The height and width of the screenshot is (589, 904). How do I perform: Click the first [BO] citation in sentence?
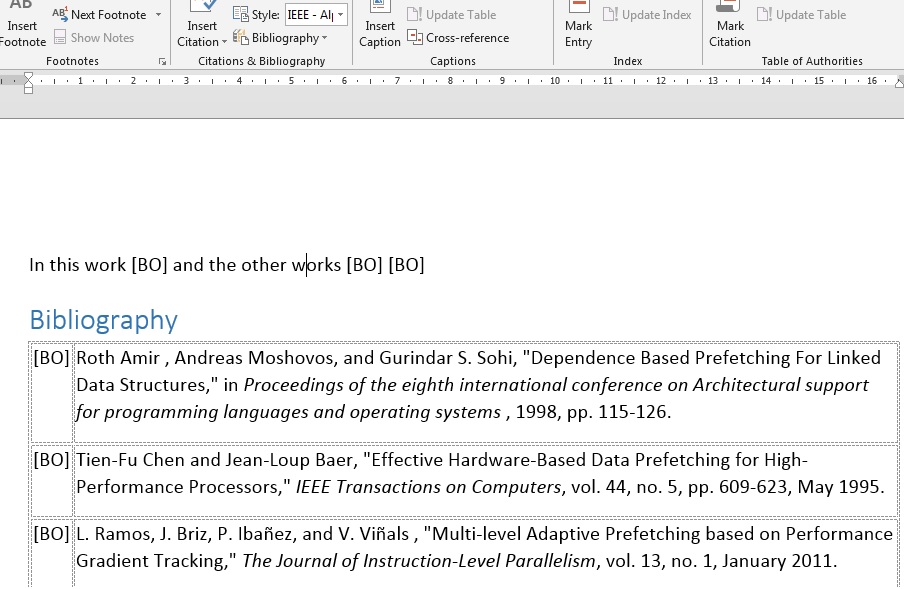coord(149,265)
